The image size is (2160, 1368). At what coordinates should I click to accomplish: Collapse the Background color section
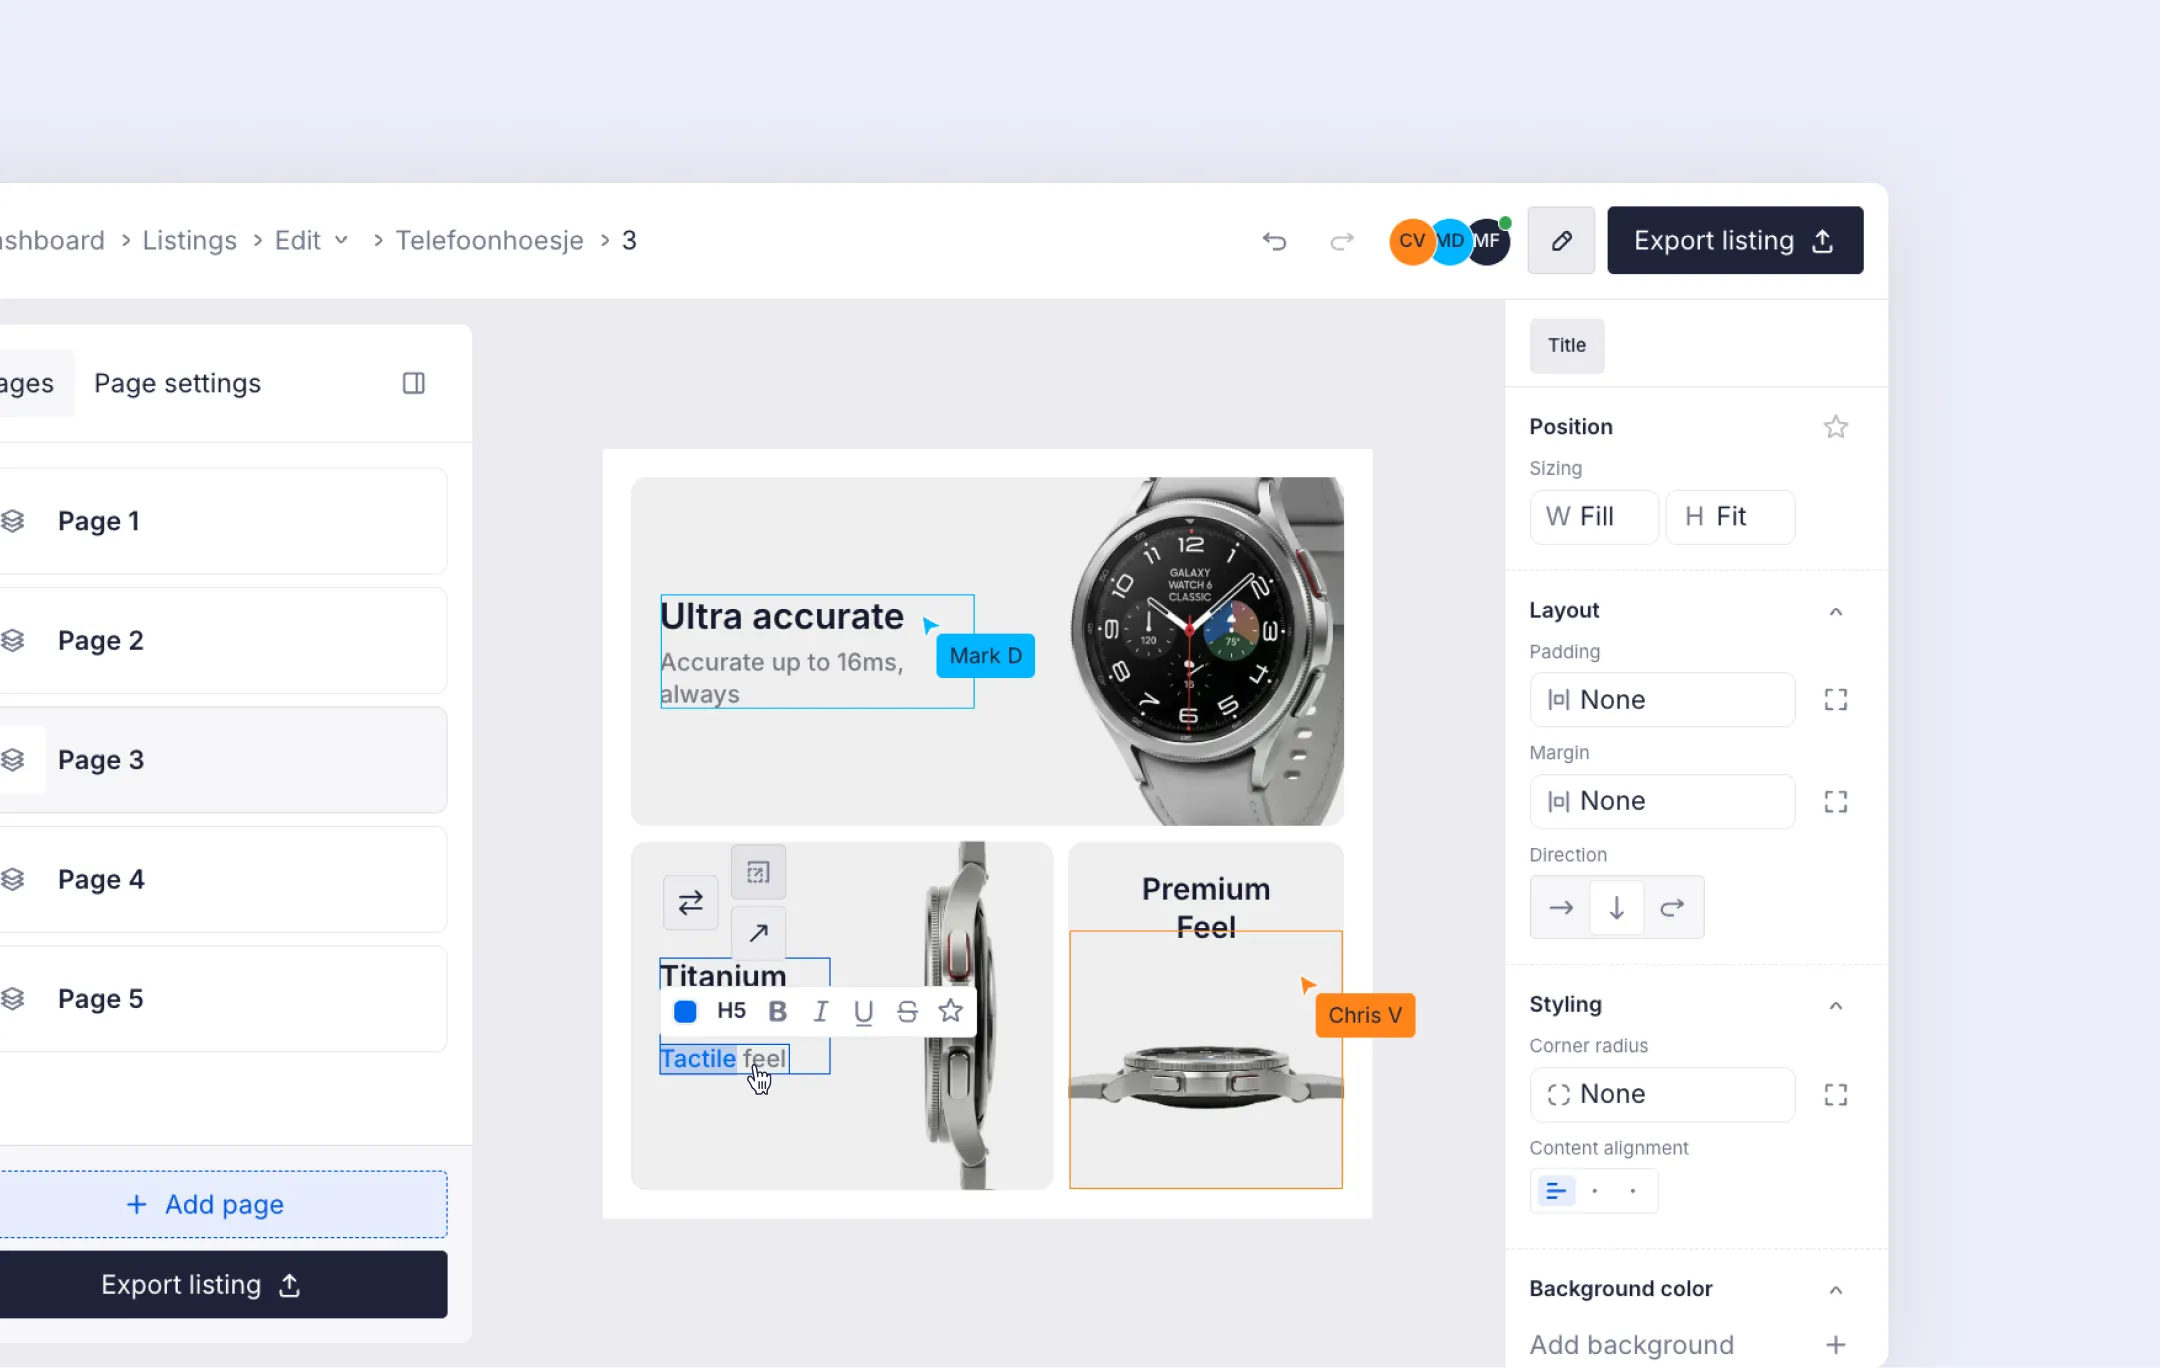(x=1836, y=1289)
